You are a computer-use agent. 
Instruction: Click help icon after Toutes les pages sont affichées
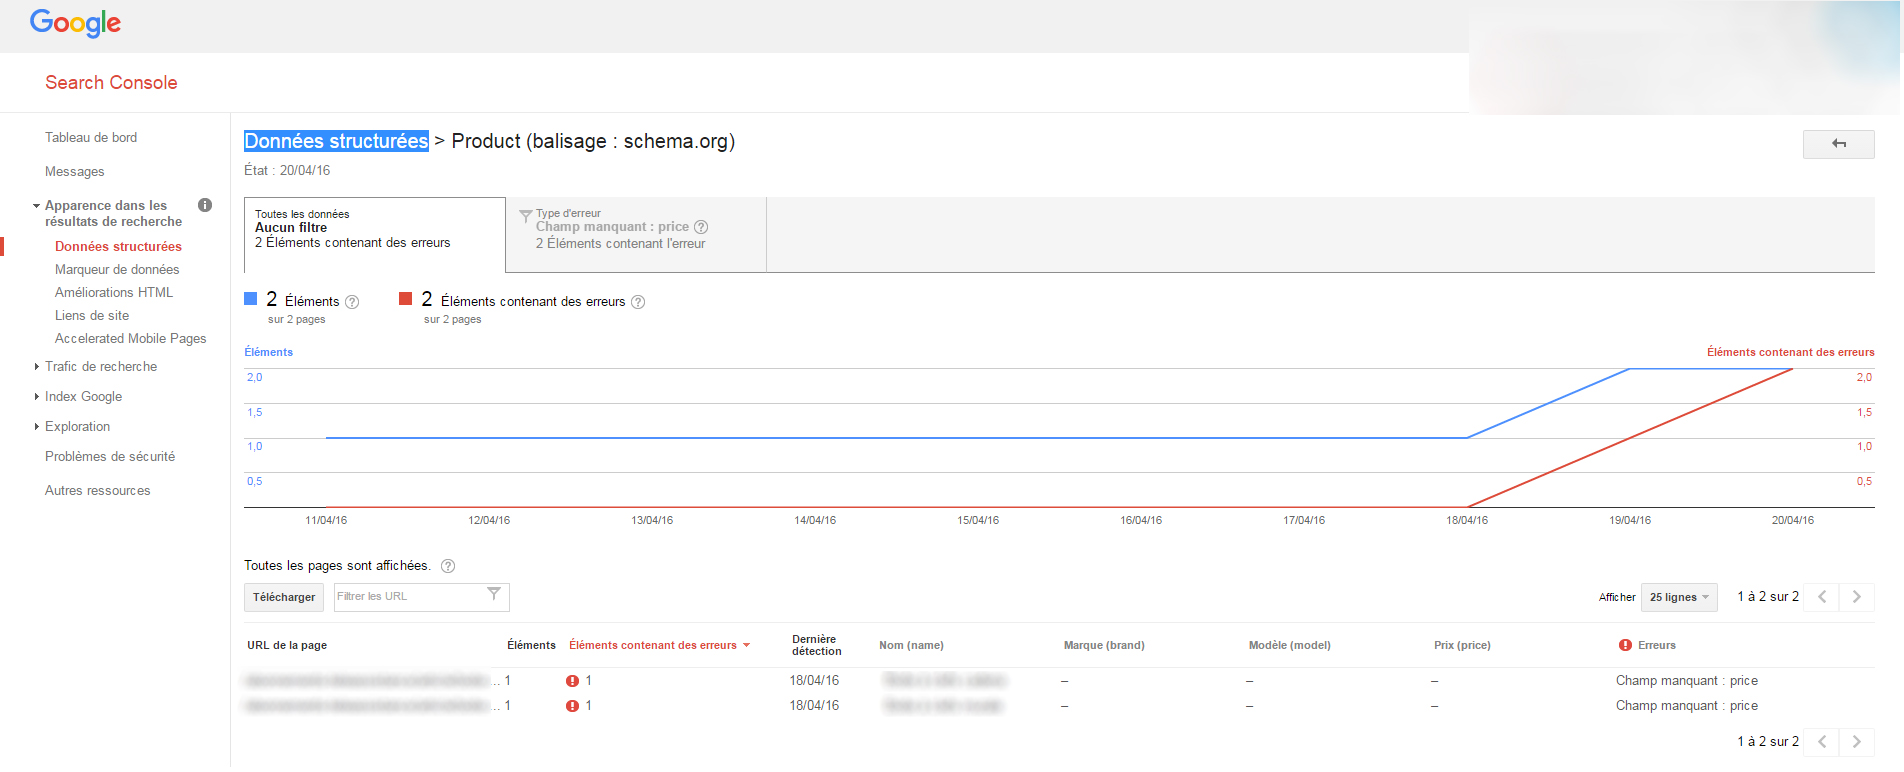coord(448,566)
